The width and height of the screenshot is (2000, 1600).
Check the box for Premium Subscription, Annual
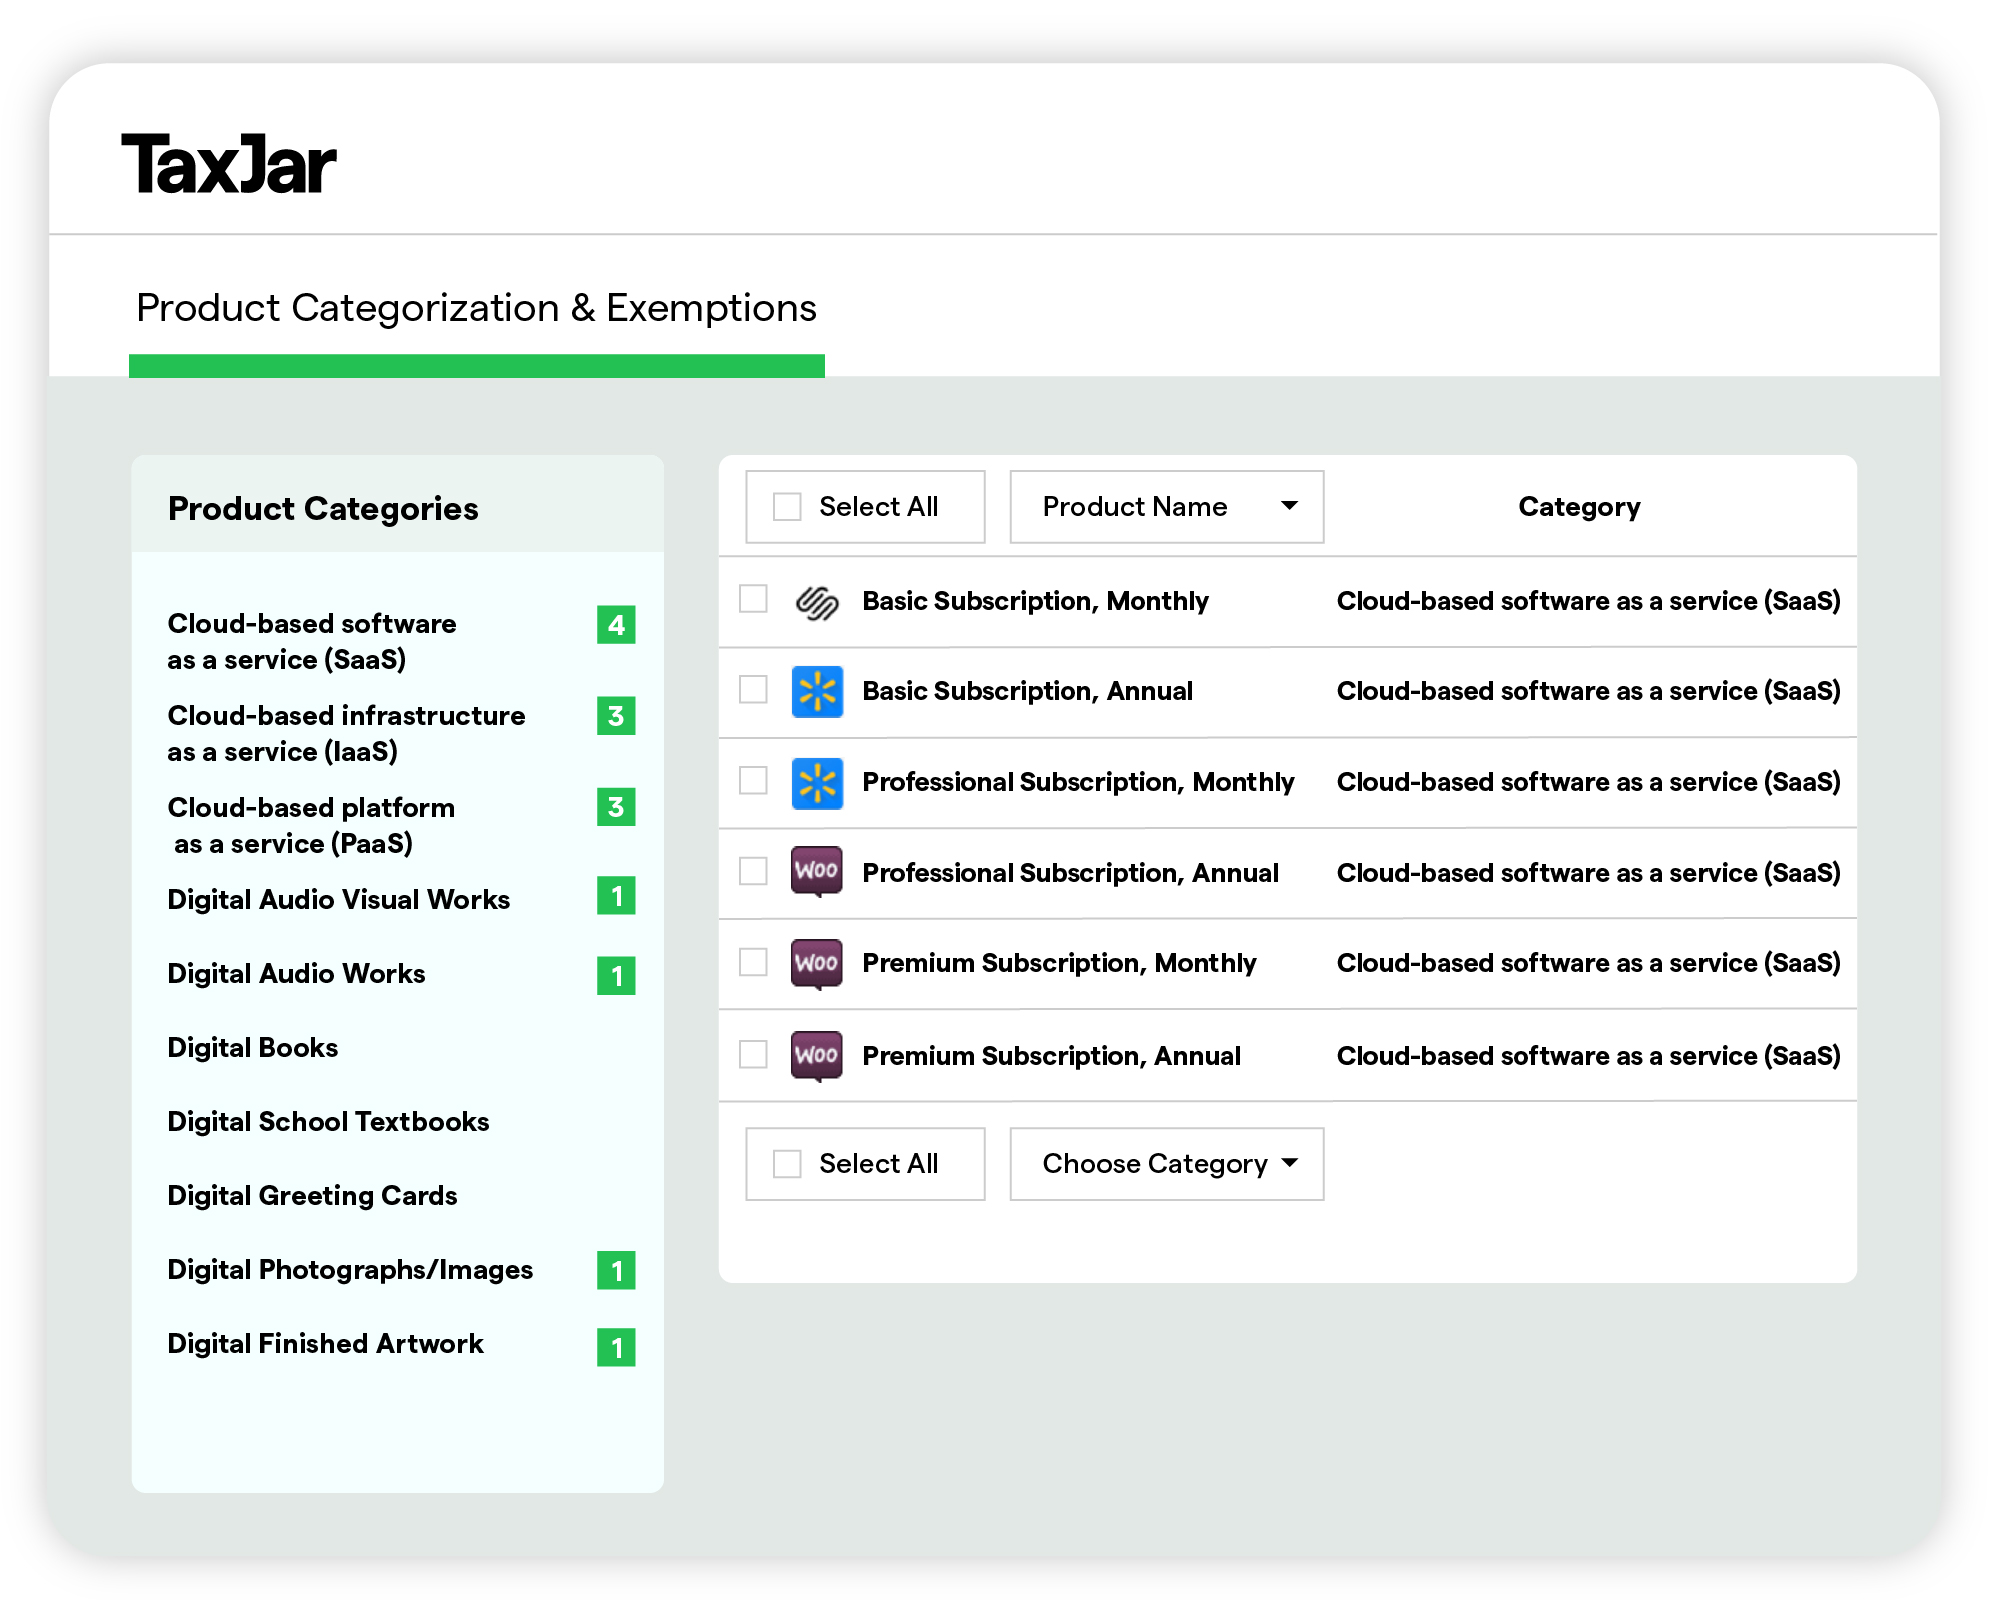751,1056
